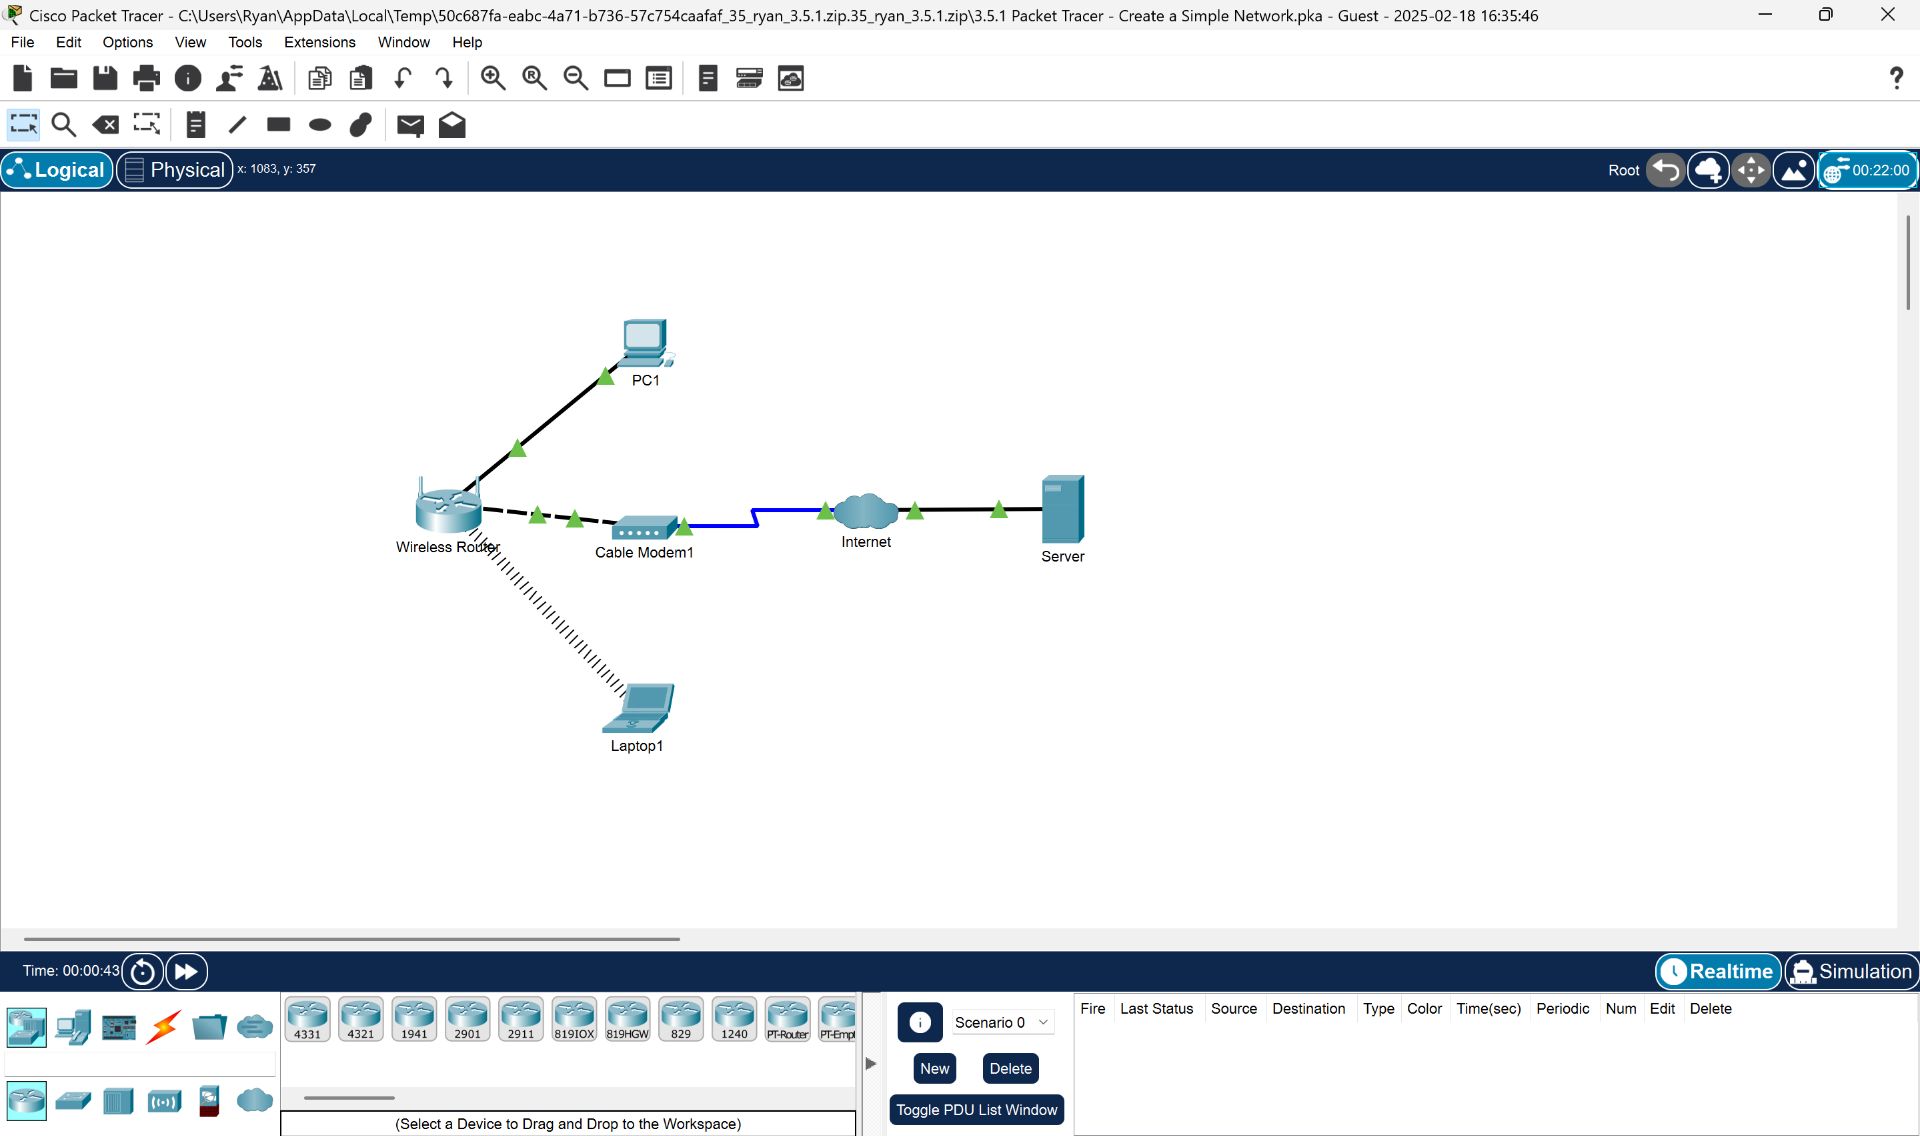
Task: Click the device list horizontal scrollbar
Action: click(x=349, y=1097)
